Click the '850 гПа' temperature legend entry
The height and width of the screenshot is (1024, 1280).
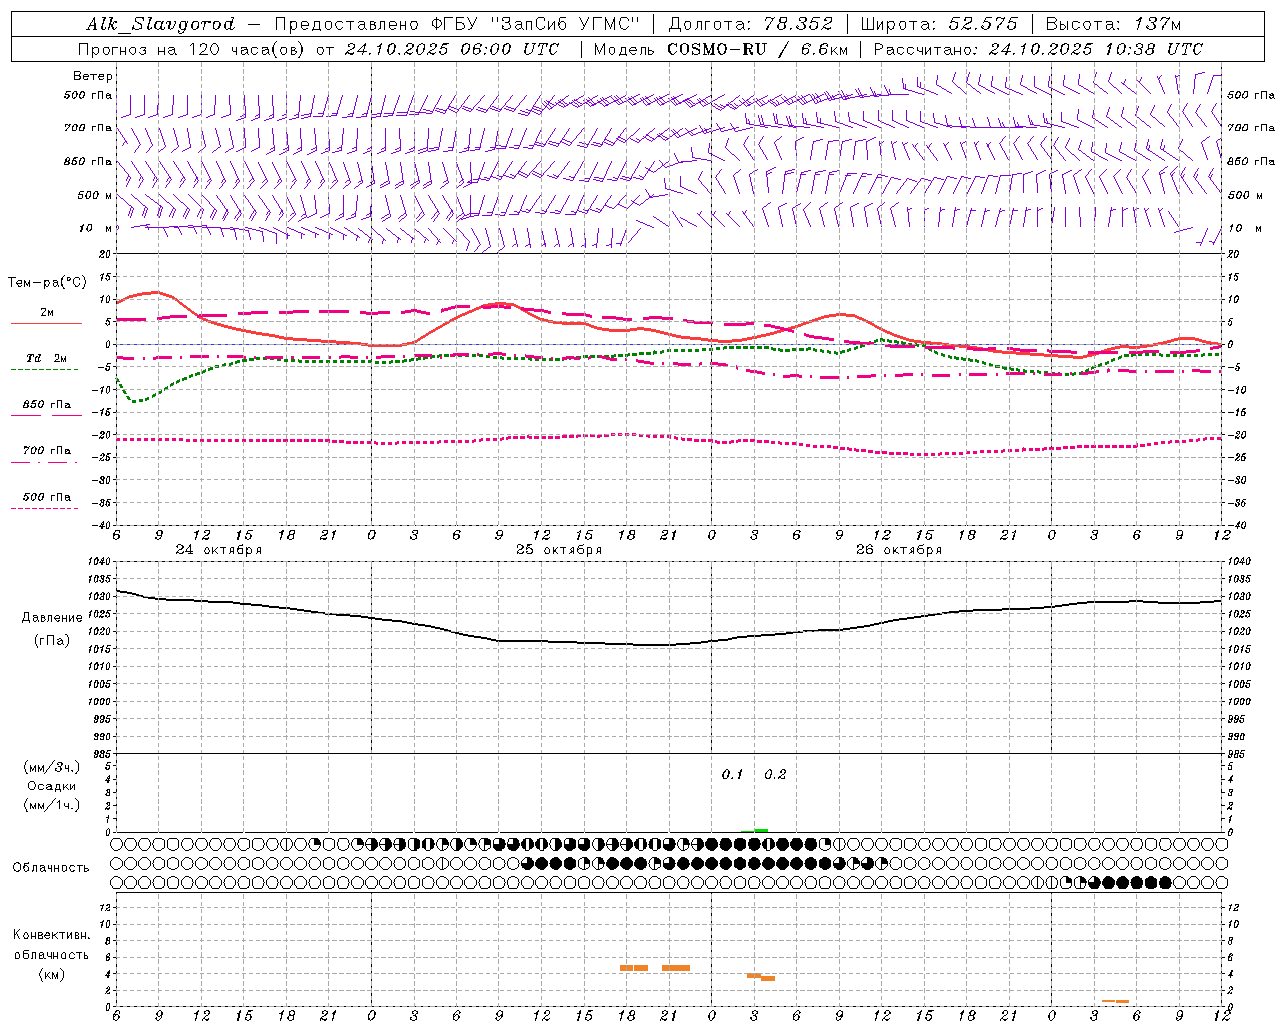[x=46, y=405]
